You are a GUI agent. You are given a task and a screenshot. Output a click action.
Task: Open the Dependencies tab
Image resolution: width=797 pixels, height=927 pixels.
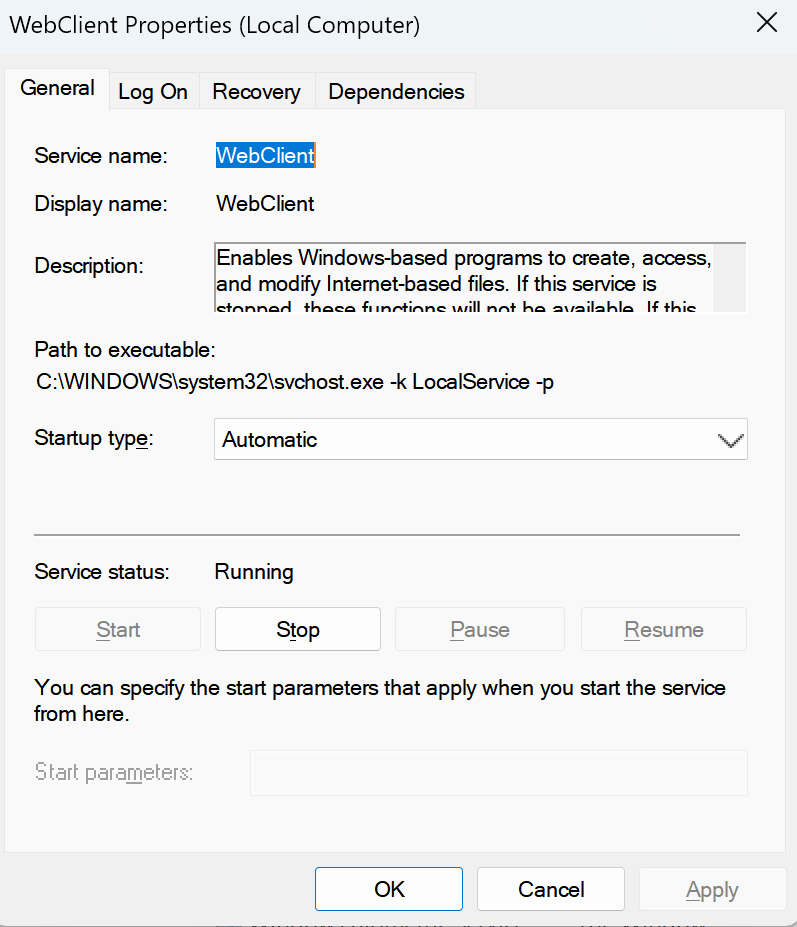click(396, 92)
